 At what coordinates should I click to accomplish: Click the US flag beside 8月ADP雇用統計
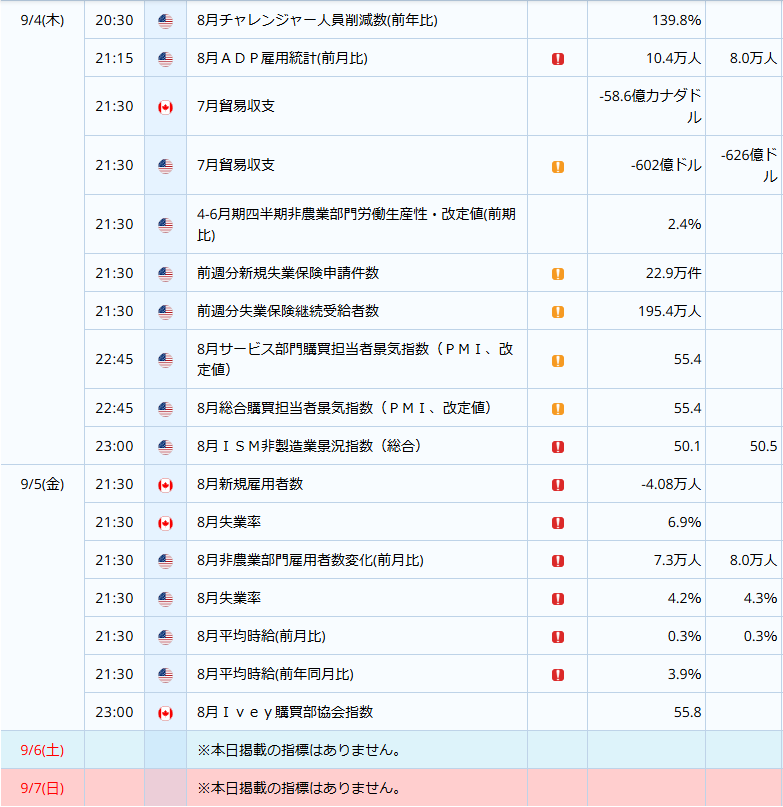point(165,59)
